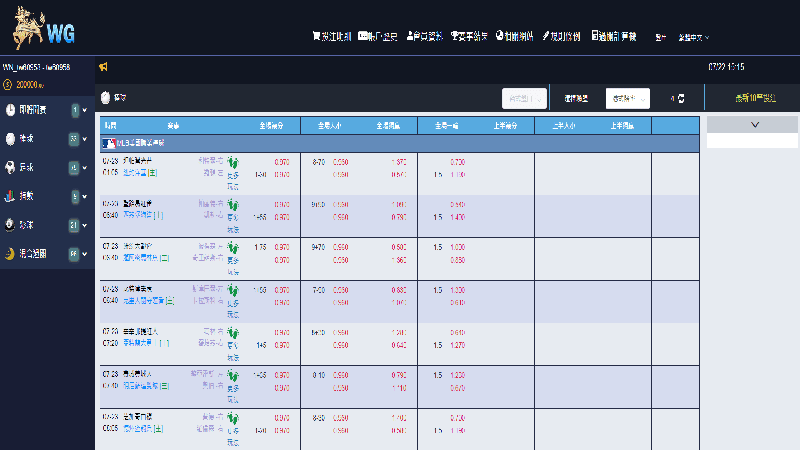Image resolution: width=800 pixels, height=450 pixels.
Task: Expand the right panel chevron
Action: click(x=753, y=124)
